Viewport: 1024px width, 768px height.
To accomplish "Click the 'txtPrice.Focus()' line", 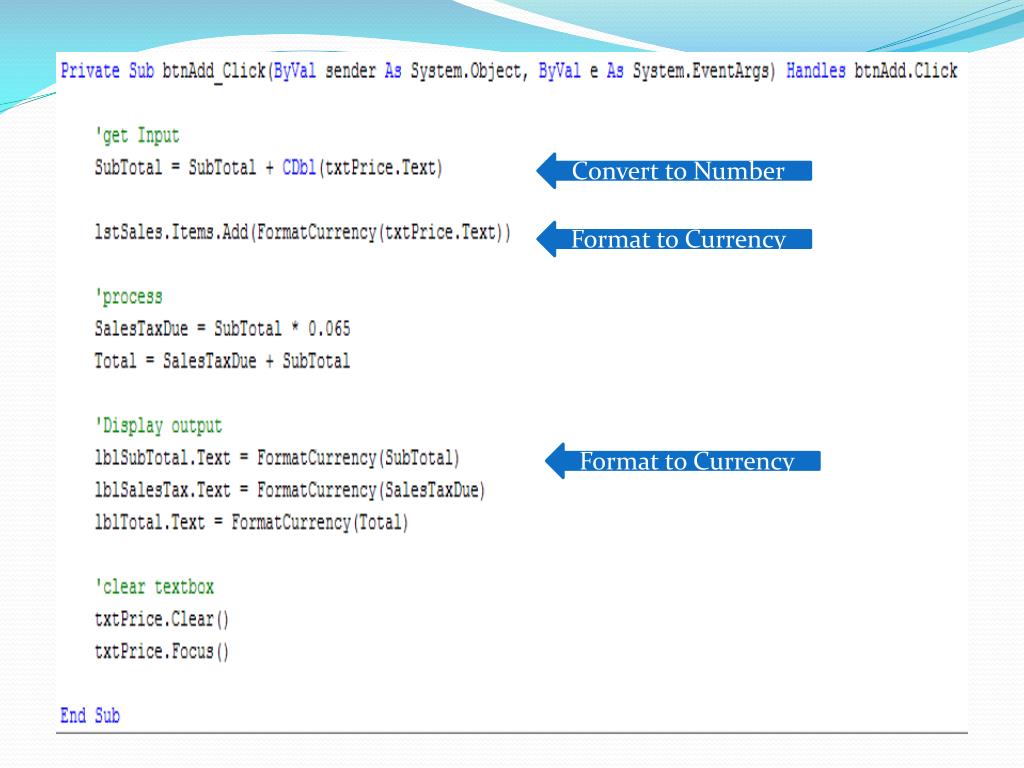I will (162, 652).
